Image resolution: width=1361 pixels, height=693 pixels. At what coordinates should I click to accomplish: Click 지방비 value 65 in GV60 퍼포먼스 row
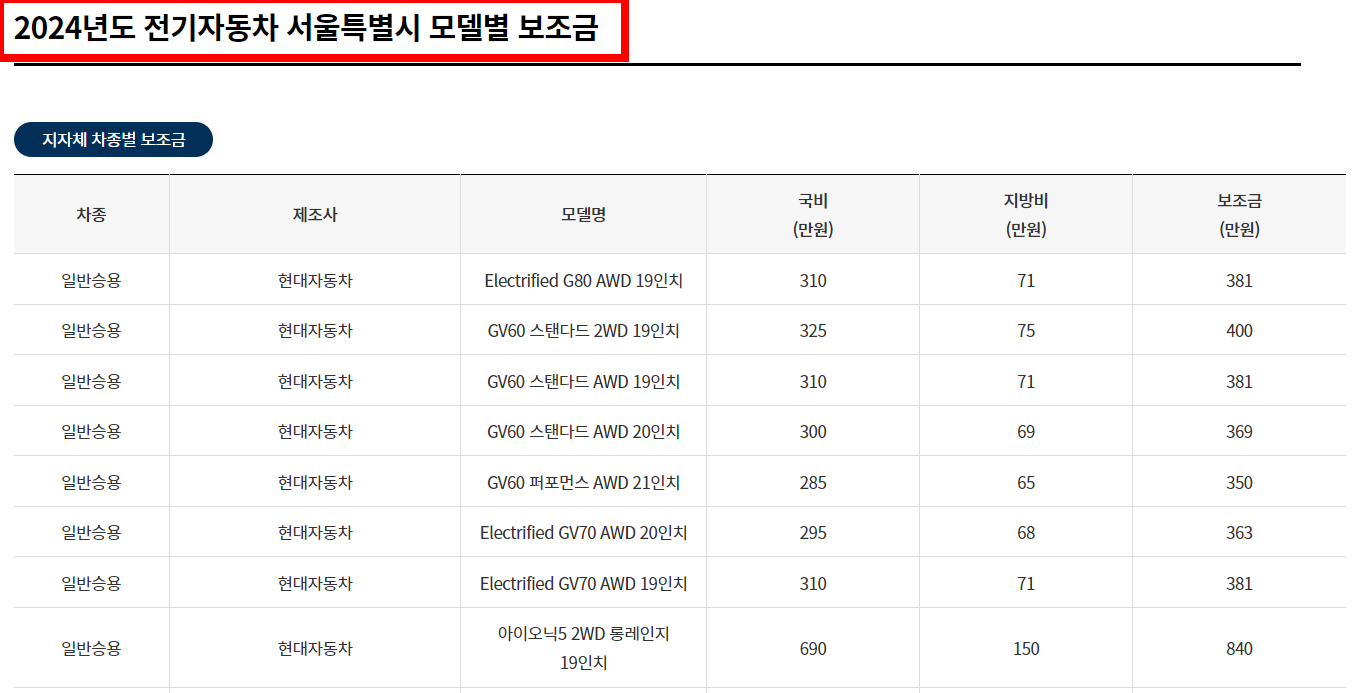pos(1026,483)
